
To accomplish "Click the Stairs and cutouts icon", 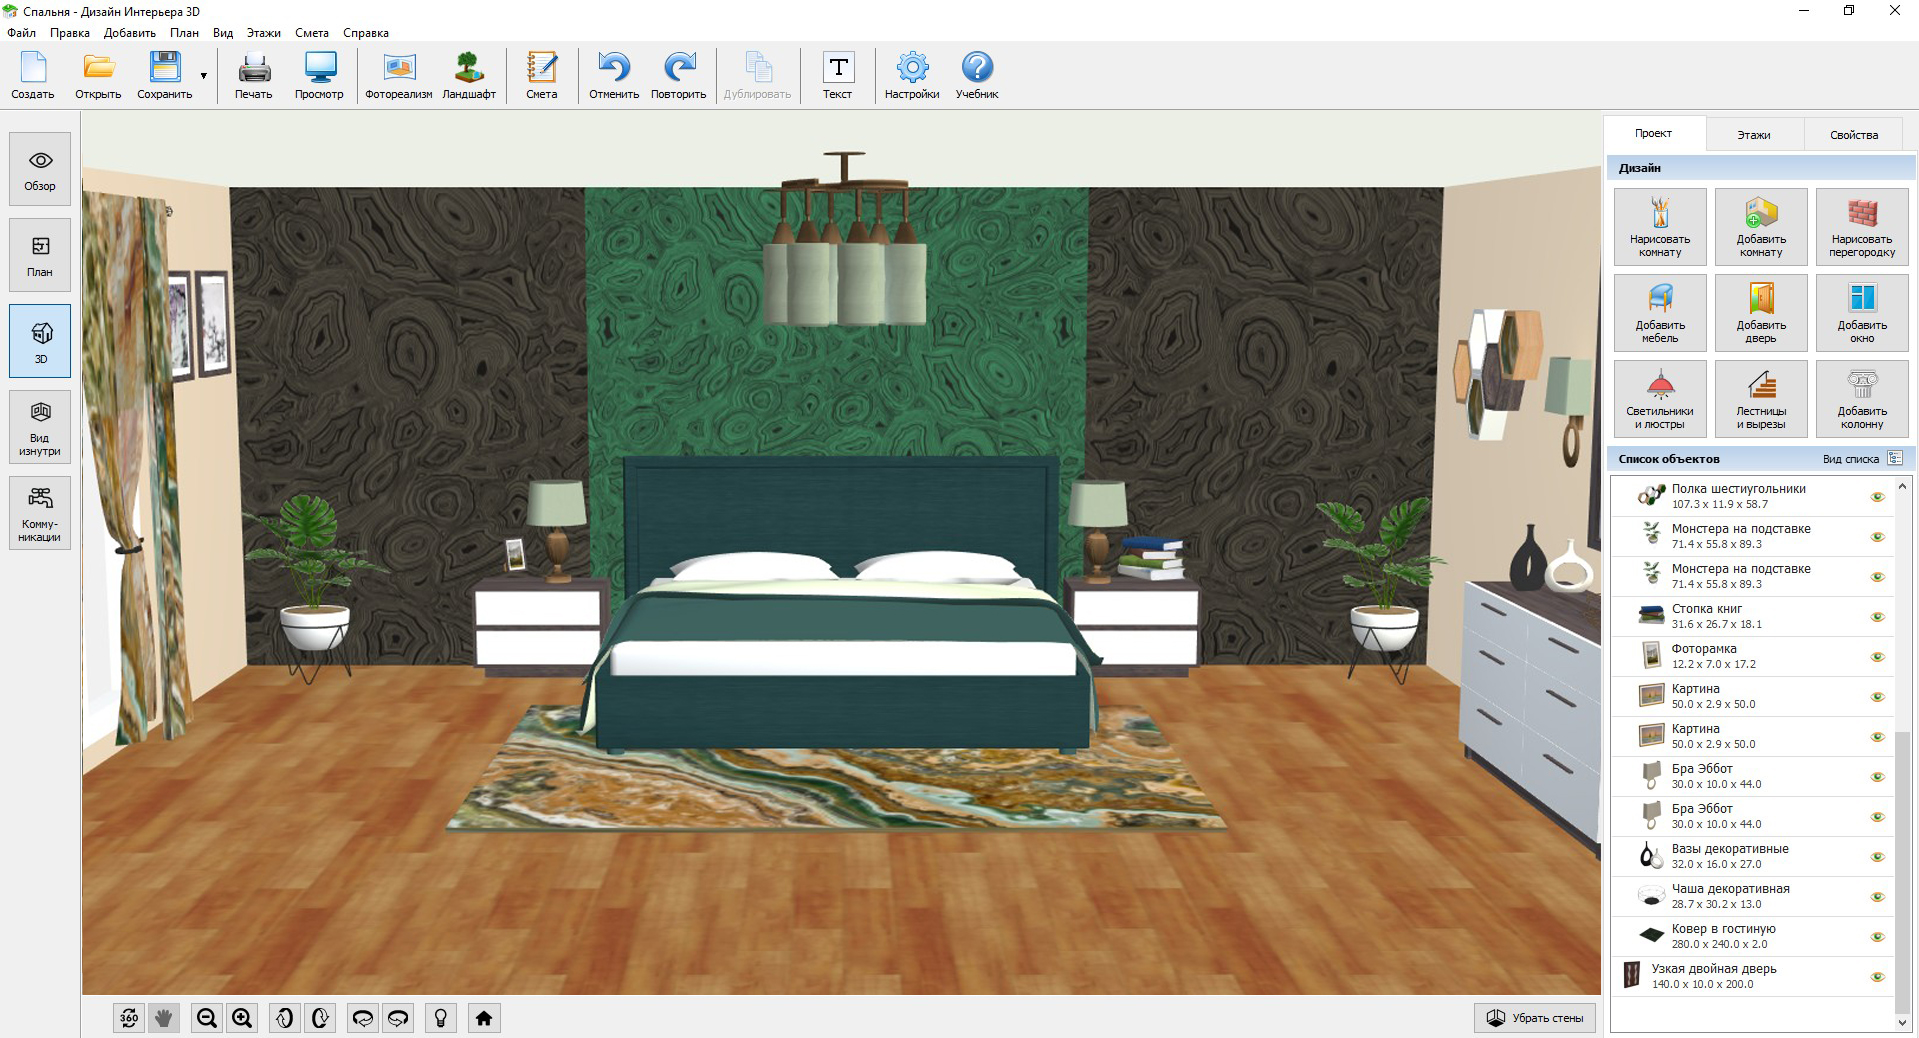I will tap(1760, 398).
